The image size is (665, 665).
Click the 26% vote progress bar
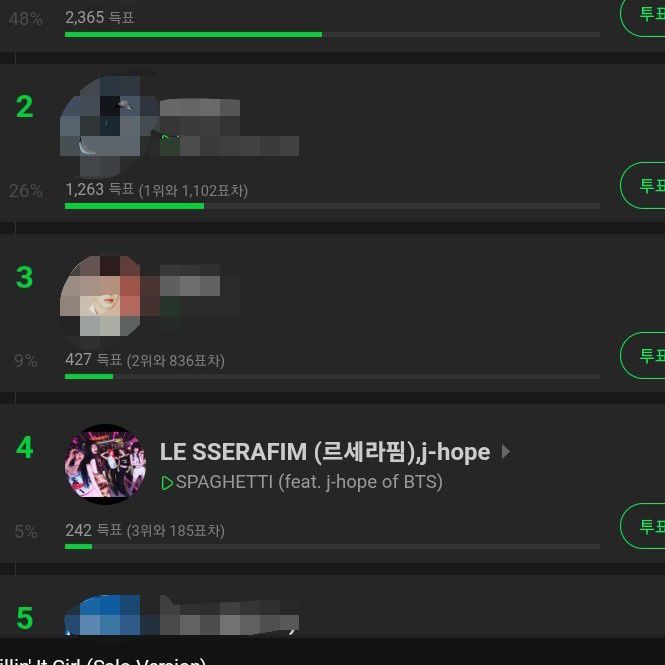(332, 206)
